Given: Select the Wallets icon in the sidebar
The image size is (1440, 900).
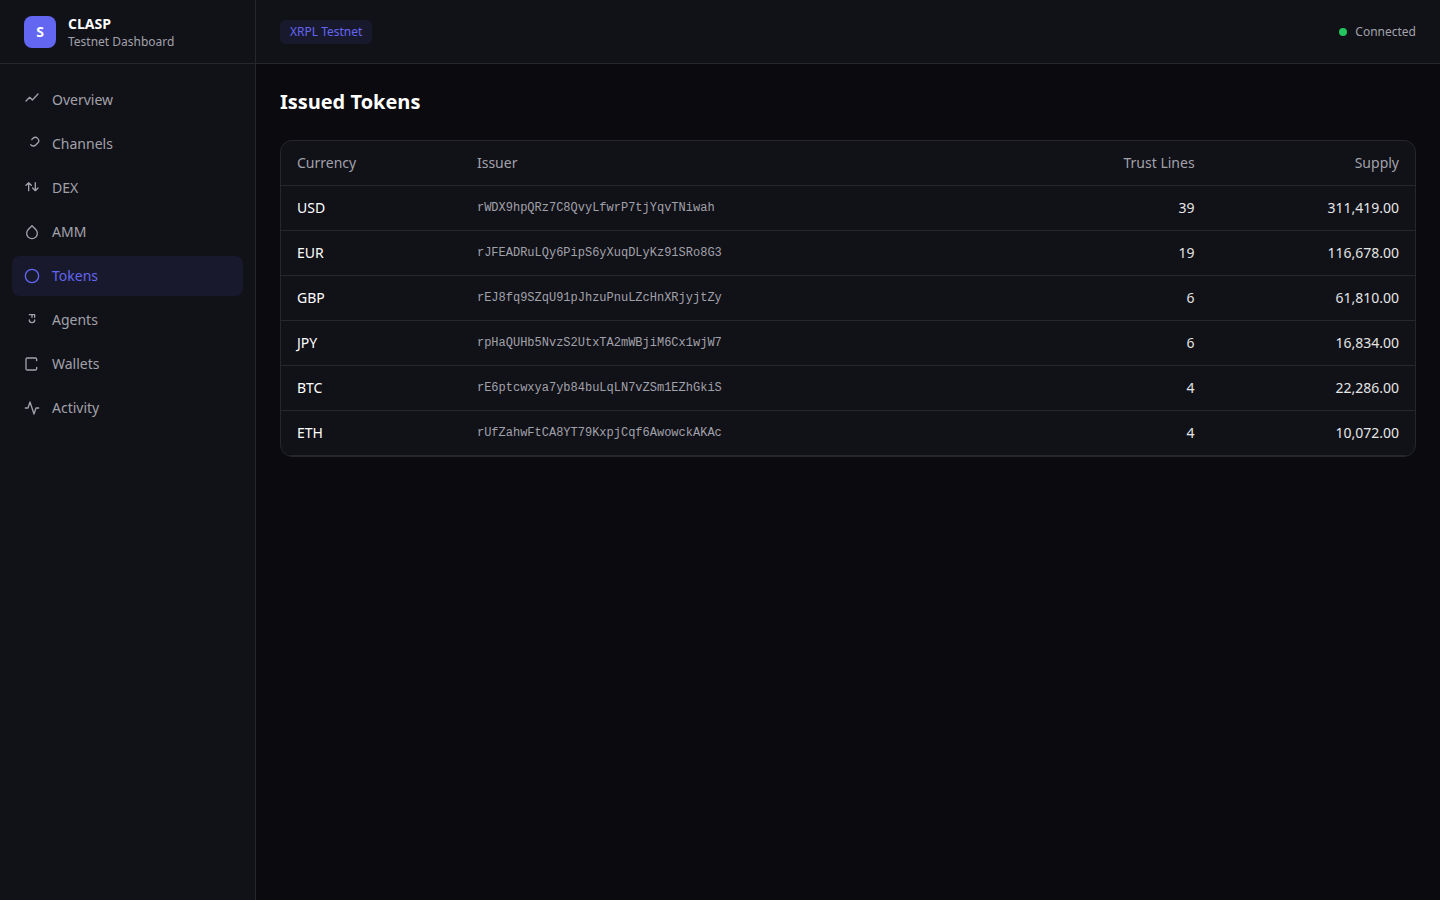Looking at the screenshot, I should [33, 363].
